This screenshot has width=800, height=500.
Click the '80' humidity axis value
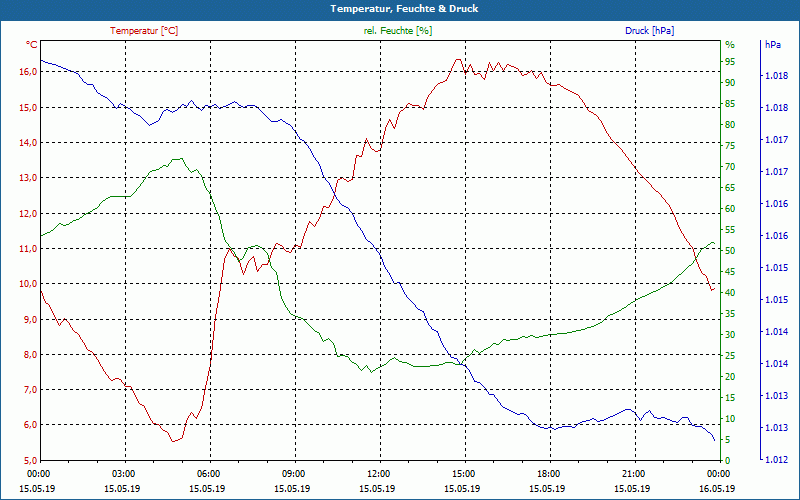(x=730, y=124)
